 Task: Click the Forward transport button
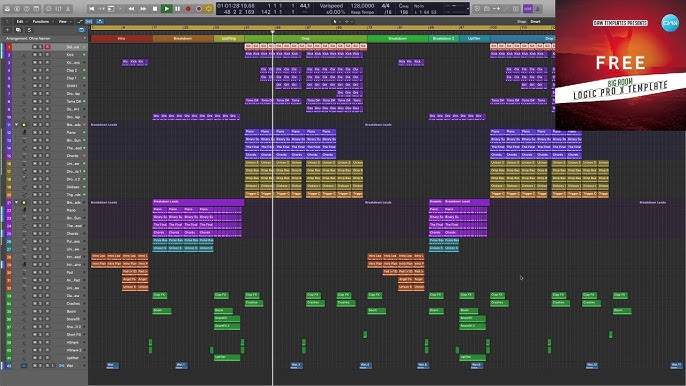coord(143,8)
